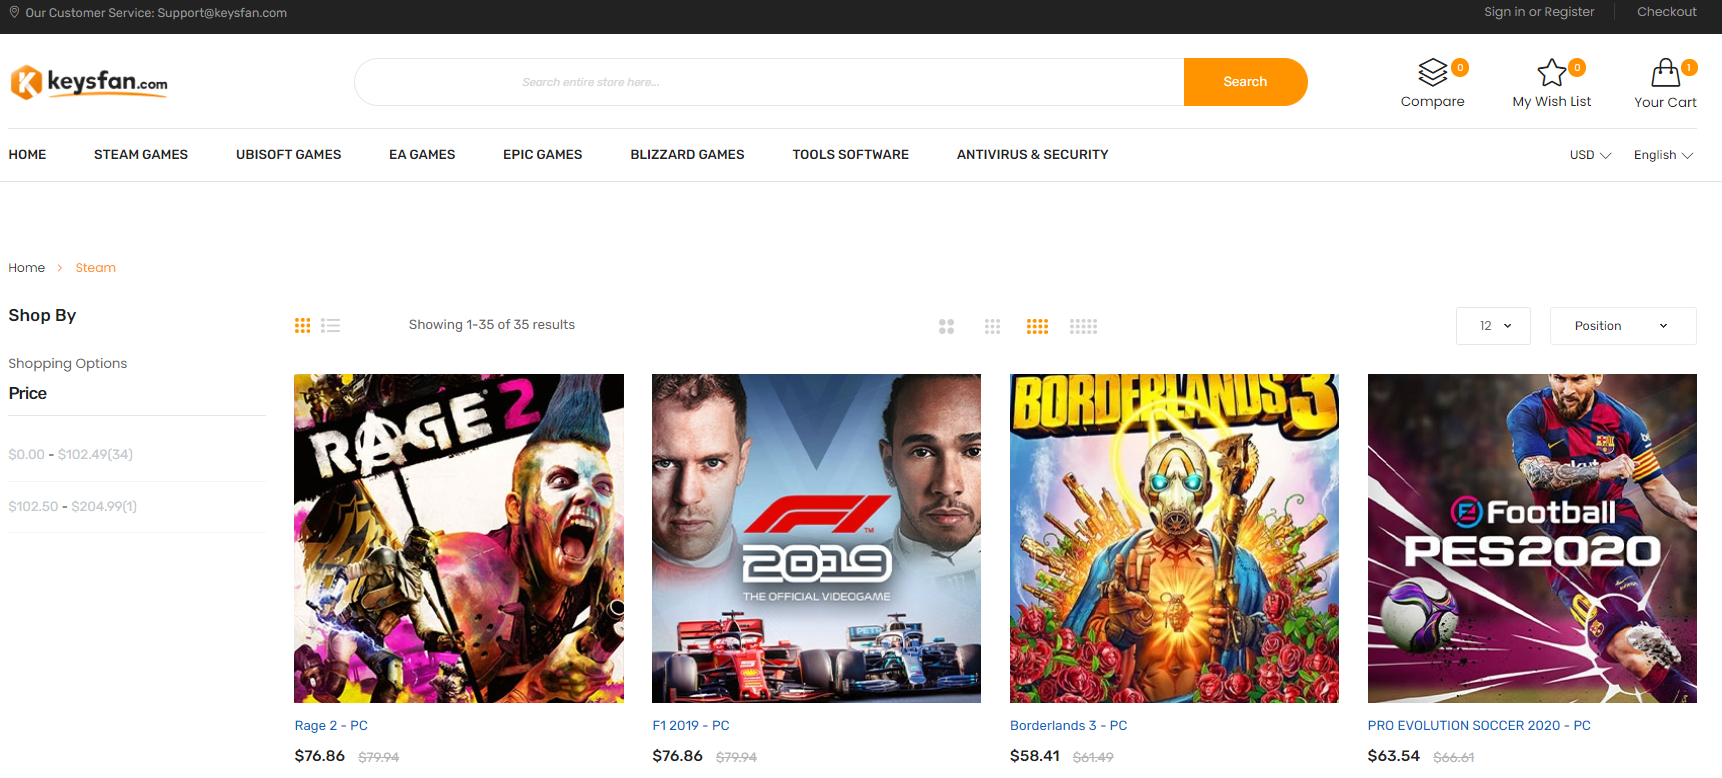
Task: Filter by price $0.00 - $102.49
Action: coord(71,454)
